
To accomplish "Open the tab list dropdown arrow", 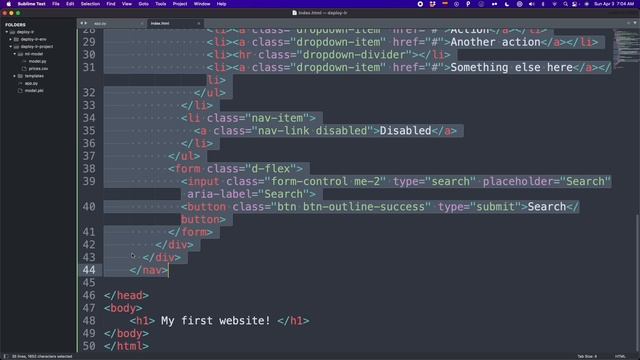I will click(635, 23).
